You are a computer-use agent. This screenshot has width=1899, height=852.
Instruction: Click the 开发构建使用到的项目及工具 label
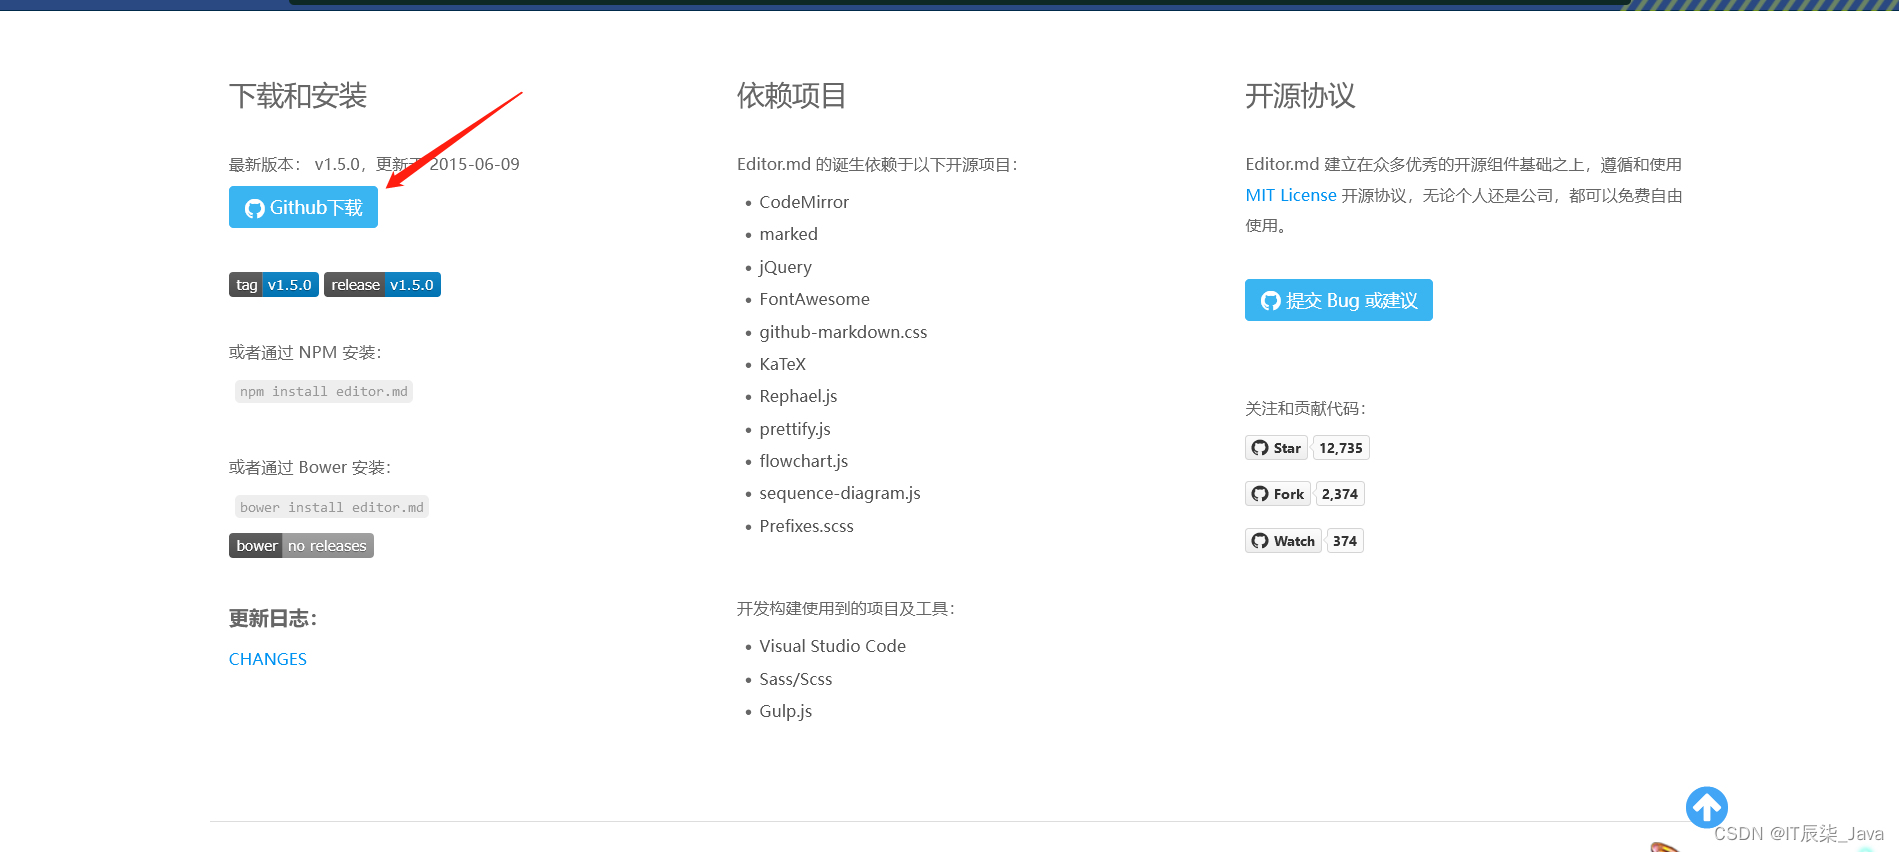846,608
